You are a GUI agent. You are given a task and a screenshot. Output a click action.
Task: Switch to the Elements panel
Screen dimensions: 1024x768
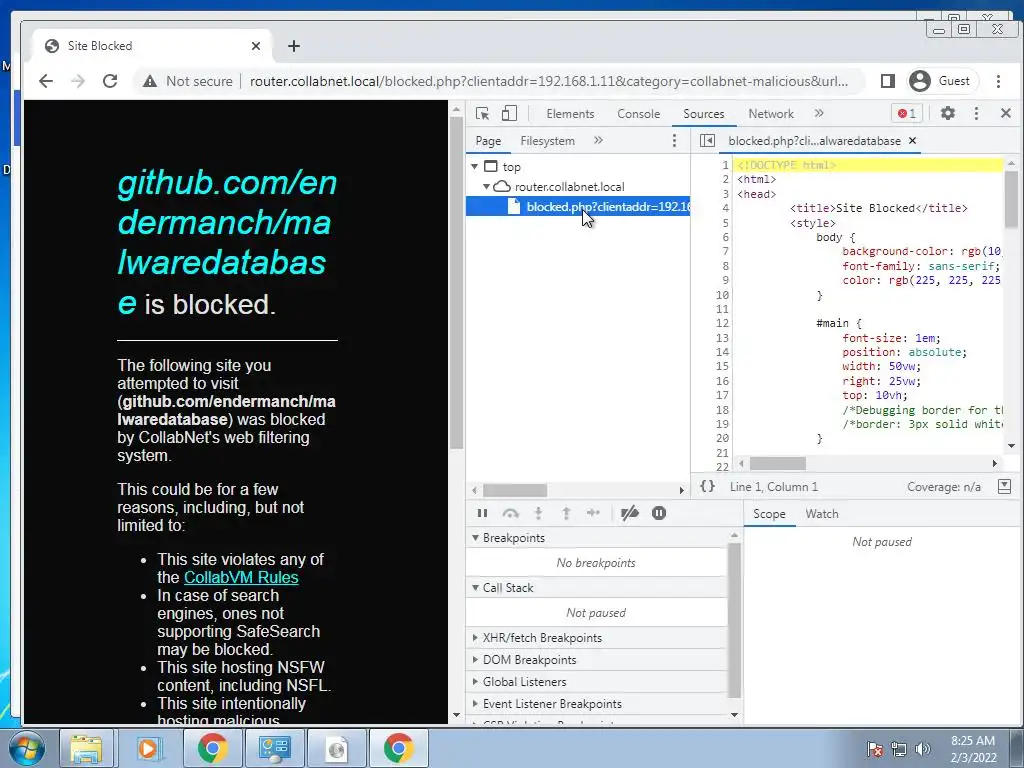(x=570, y=114)
